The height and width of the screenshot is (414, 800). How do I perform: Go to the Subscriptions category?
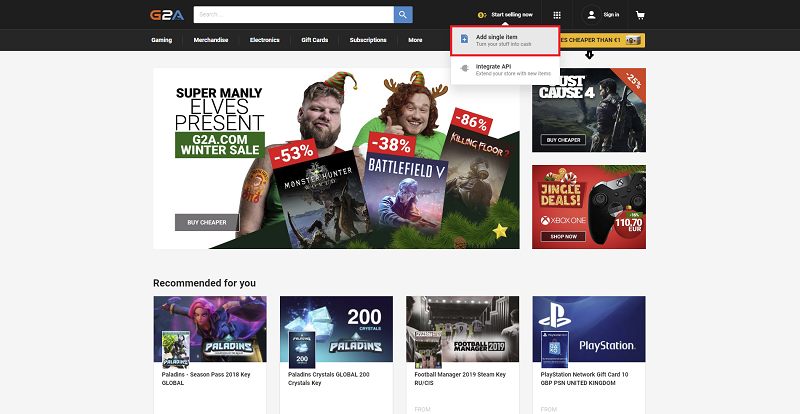pos(368,40)
